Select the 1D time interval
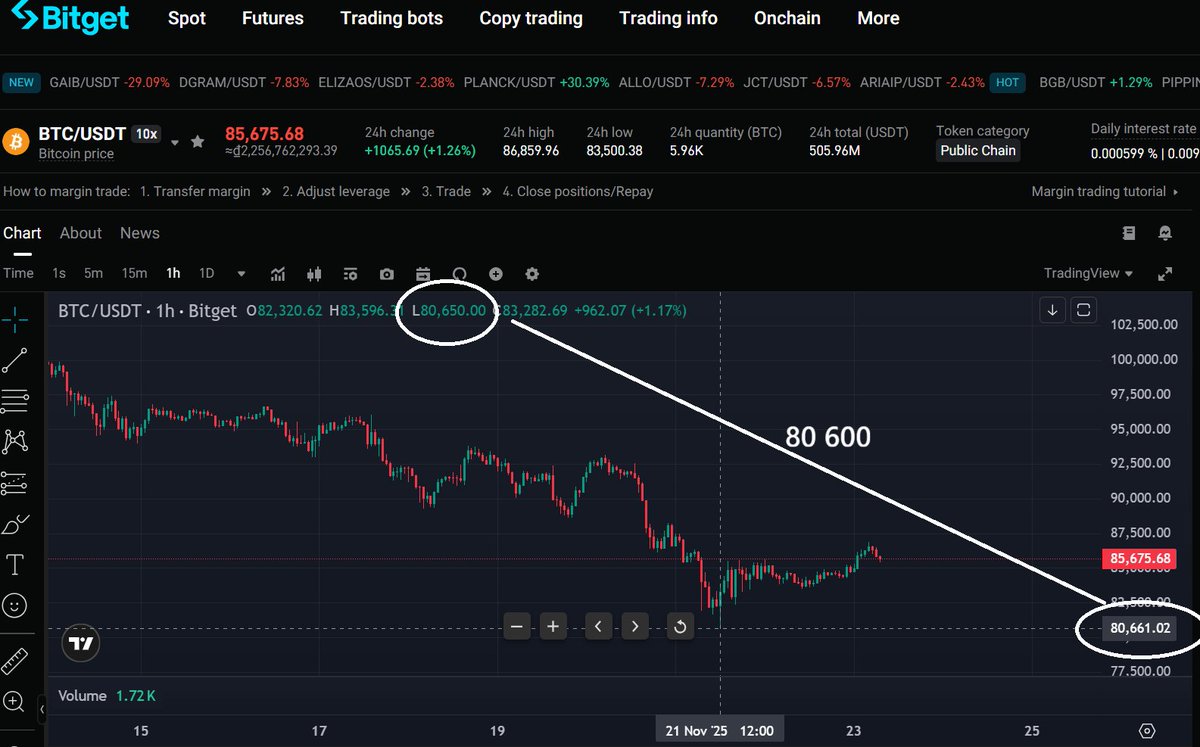 tap(206, 273)
